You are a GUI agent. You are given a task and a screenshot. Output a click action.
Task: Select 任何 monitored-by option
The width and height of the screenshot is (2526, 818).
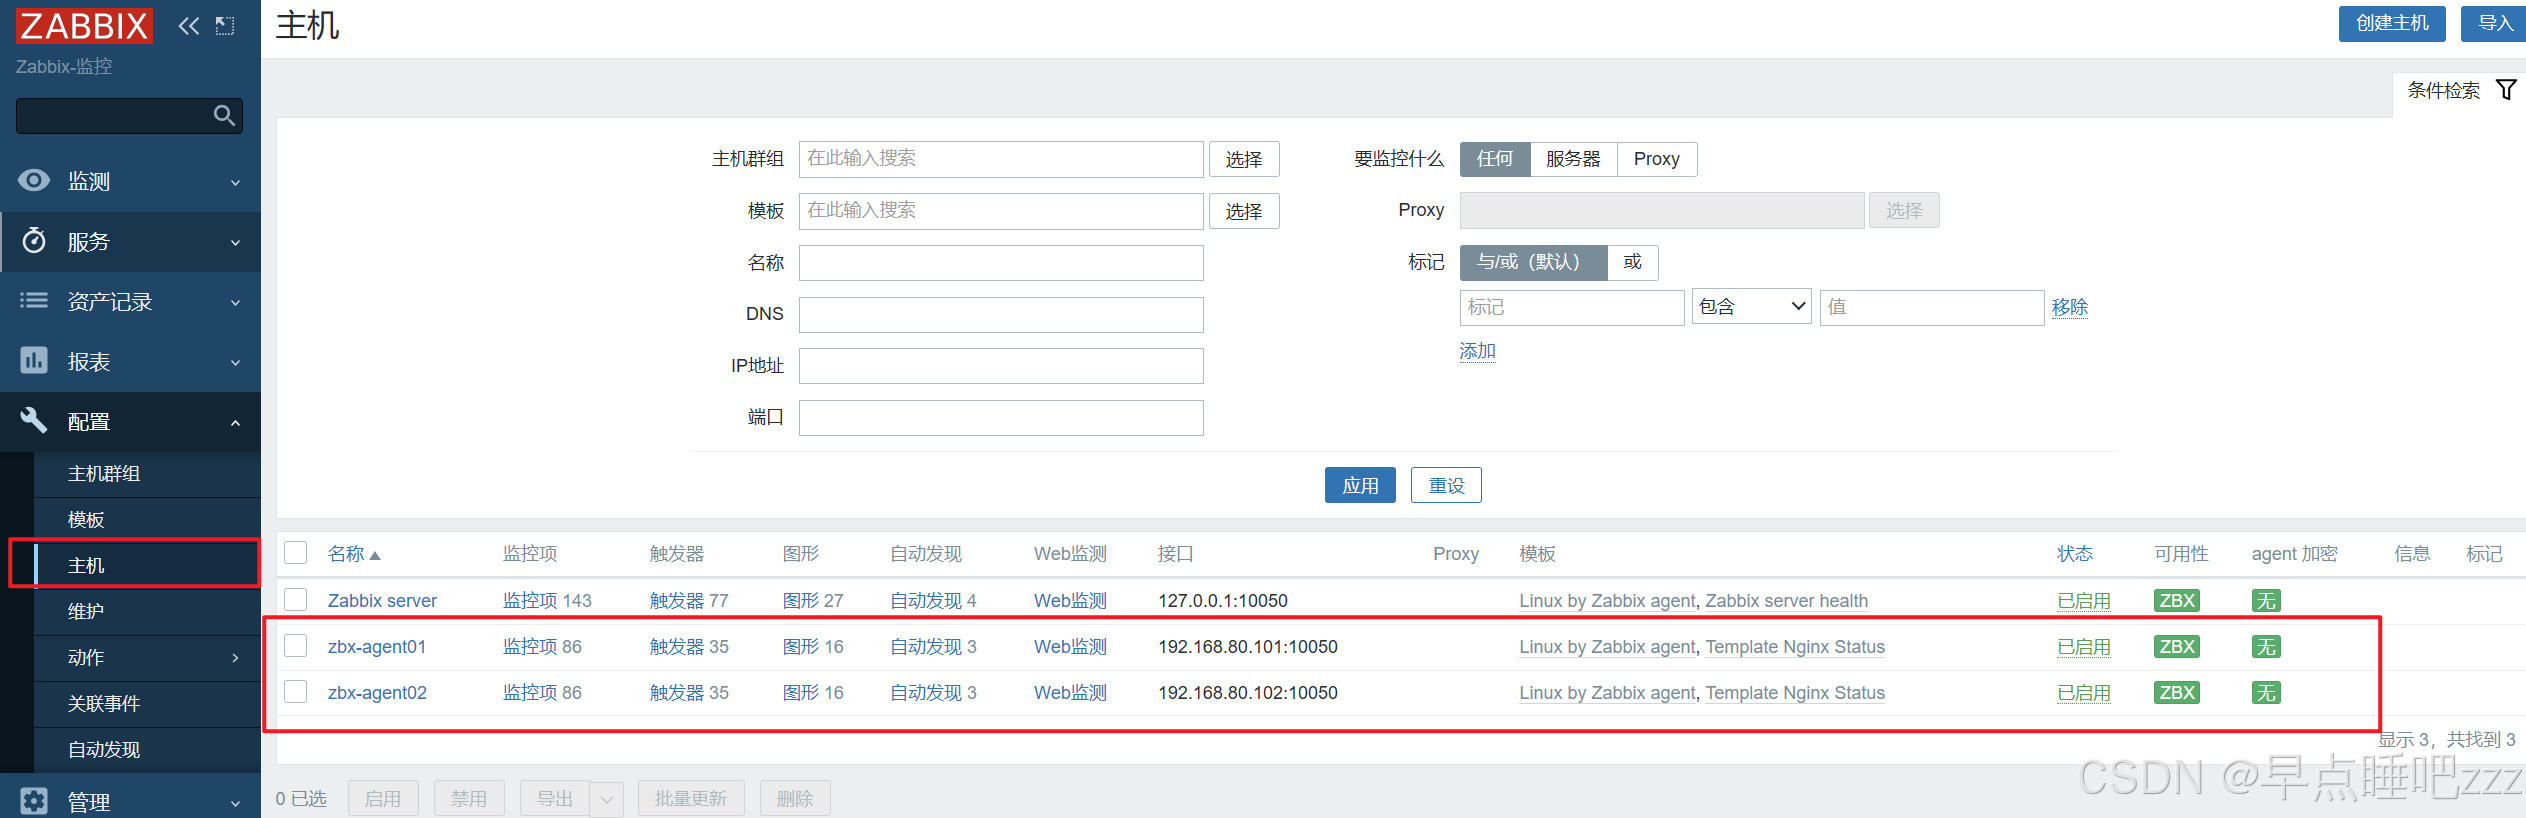coord(1495,159)
